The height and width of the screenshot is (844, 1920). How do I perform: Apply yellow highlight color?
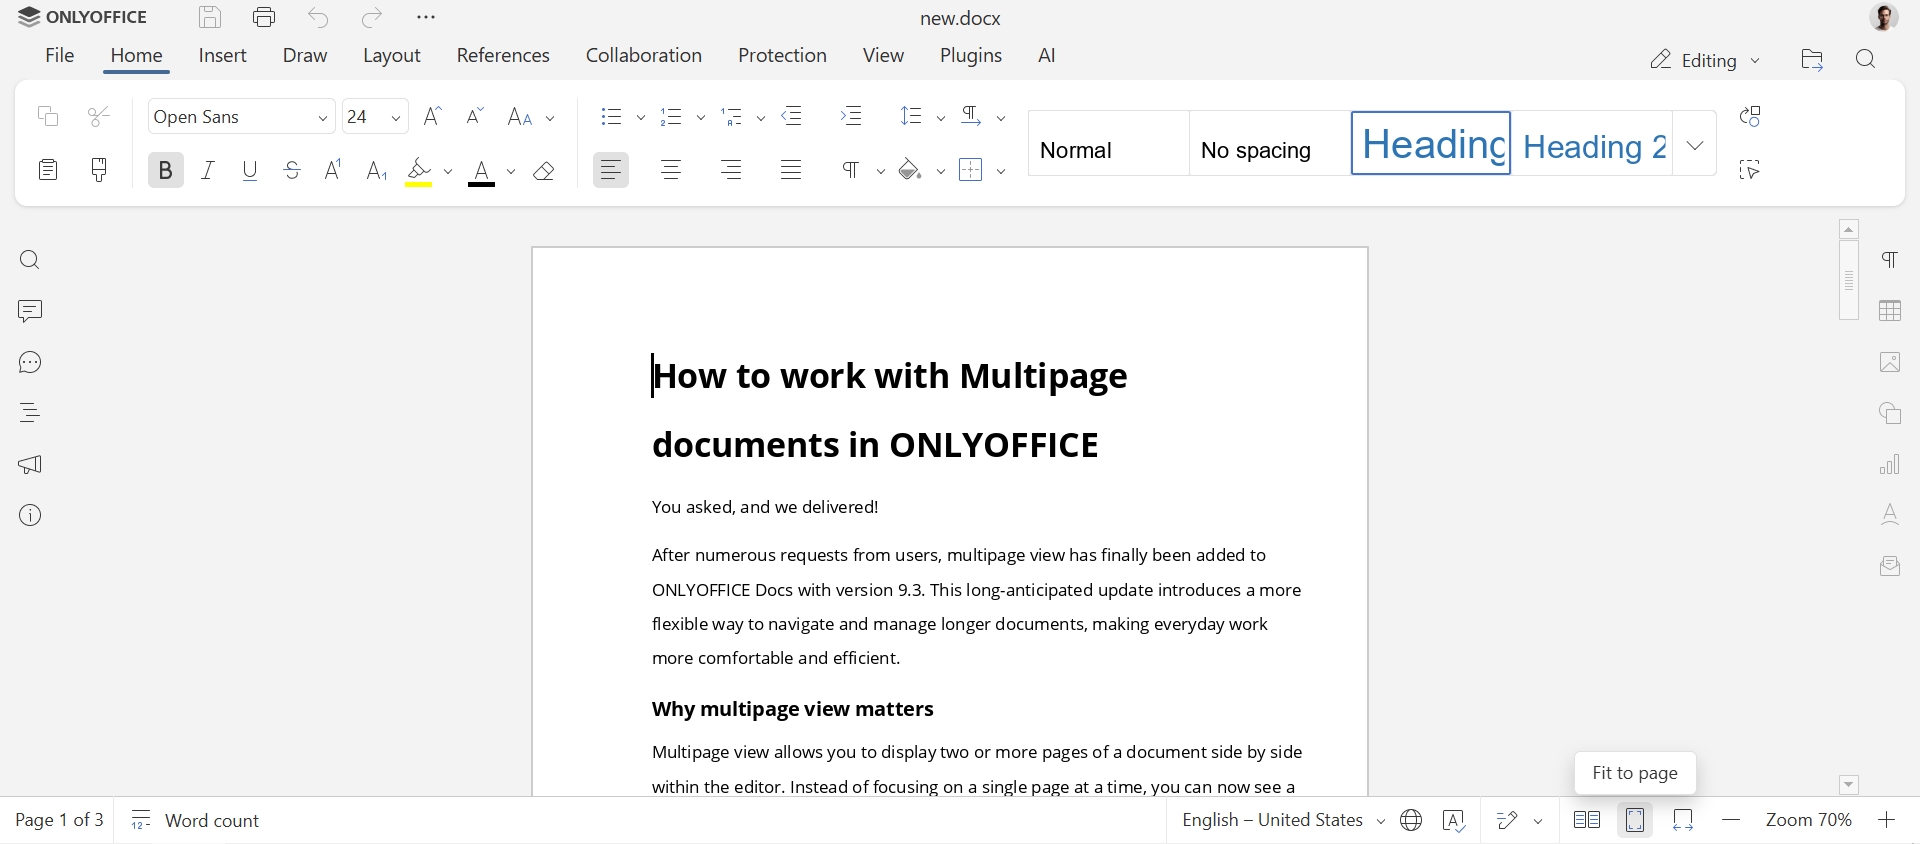(x=419, y=171)
